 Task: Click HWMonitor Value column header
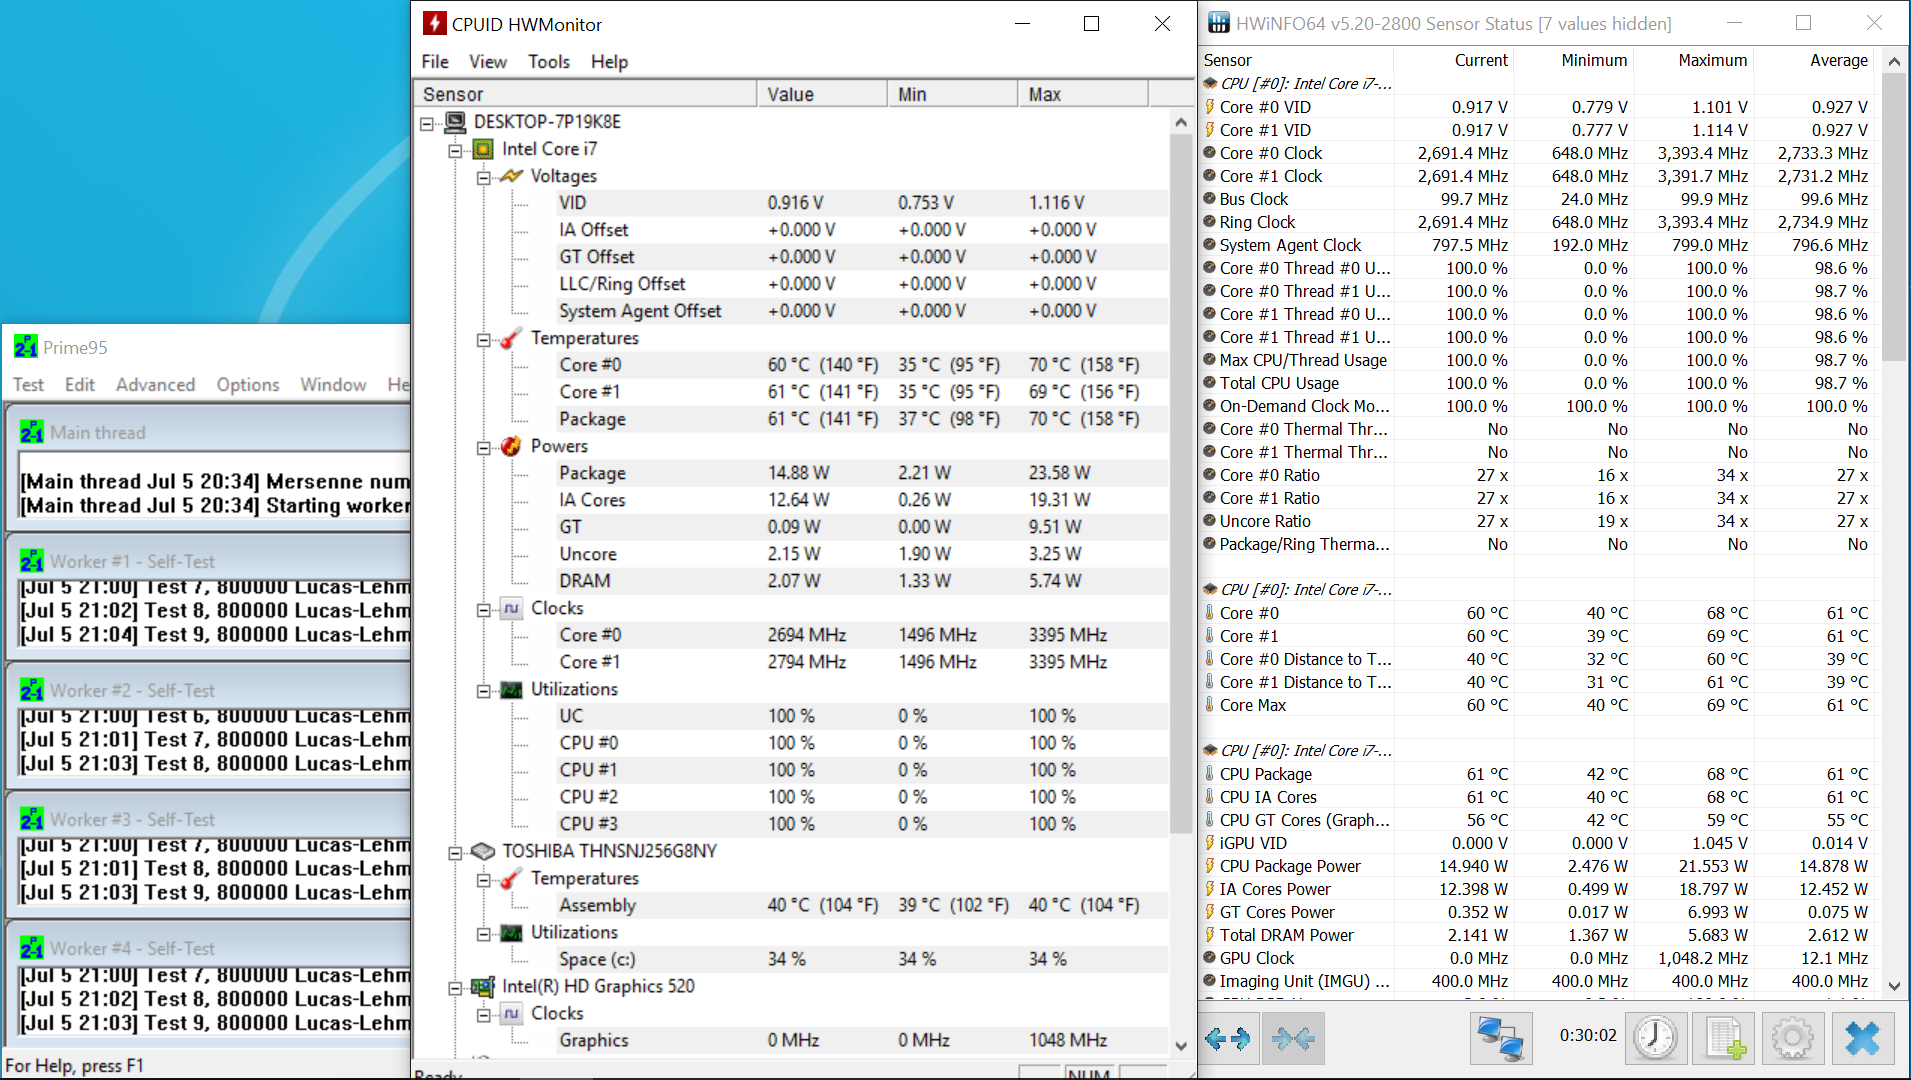(822, 94)
